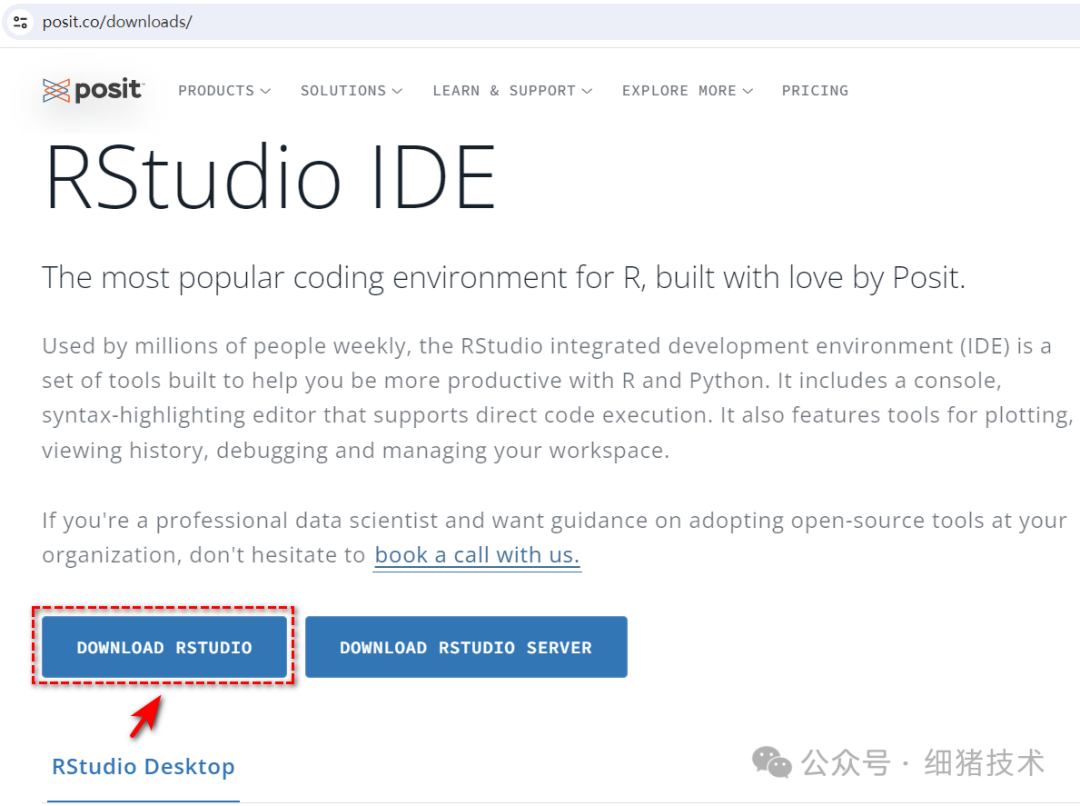The image size is (1080, 806).
Task: Switch to the RStudio Desktop tab
Action: click(x=142, y=766)
